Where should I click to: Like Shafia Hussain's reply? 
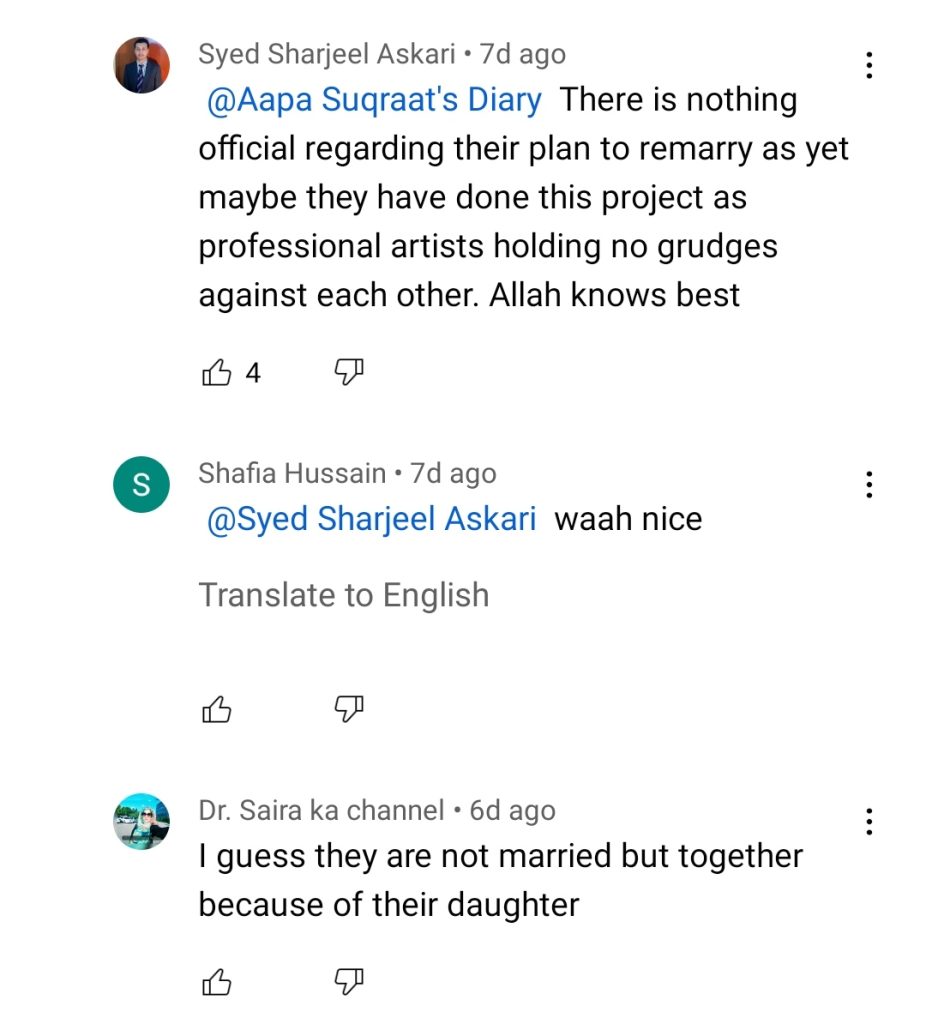pos(217,710)
